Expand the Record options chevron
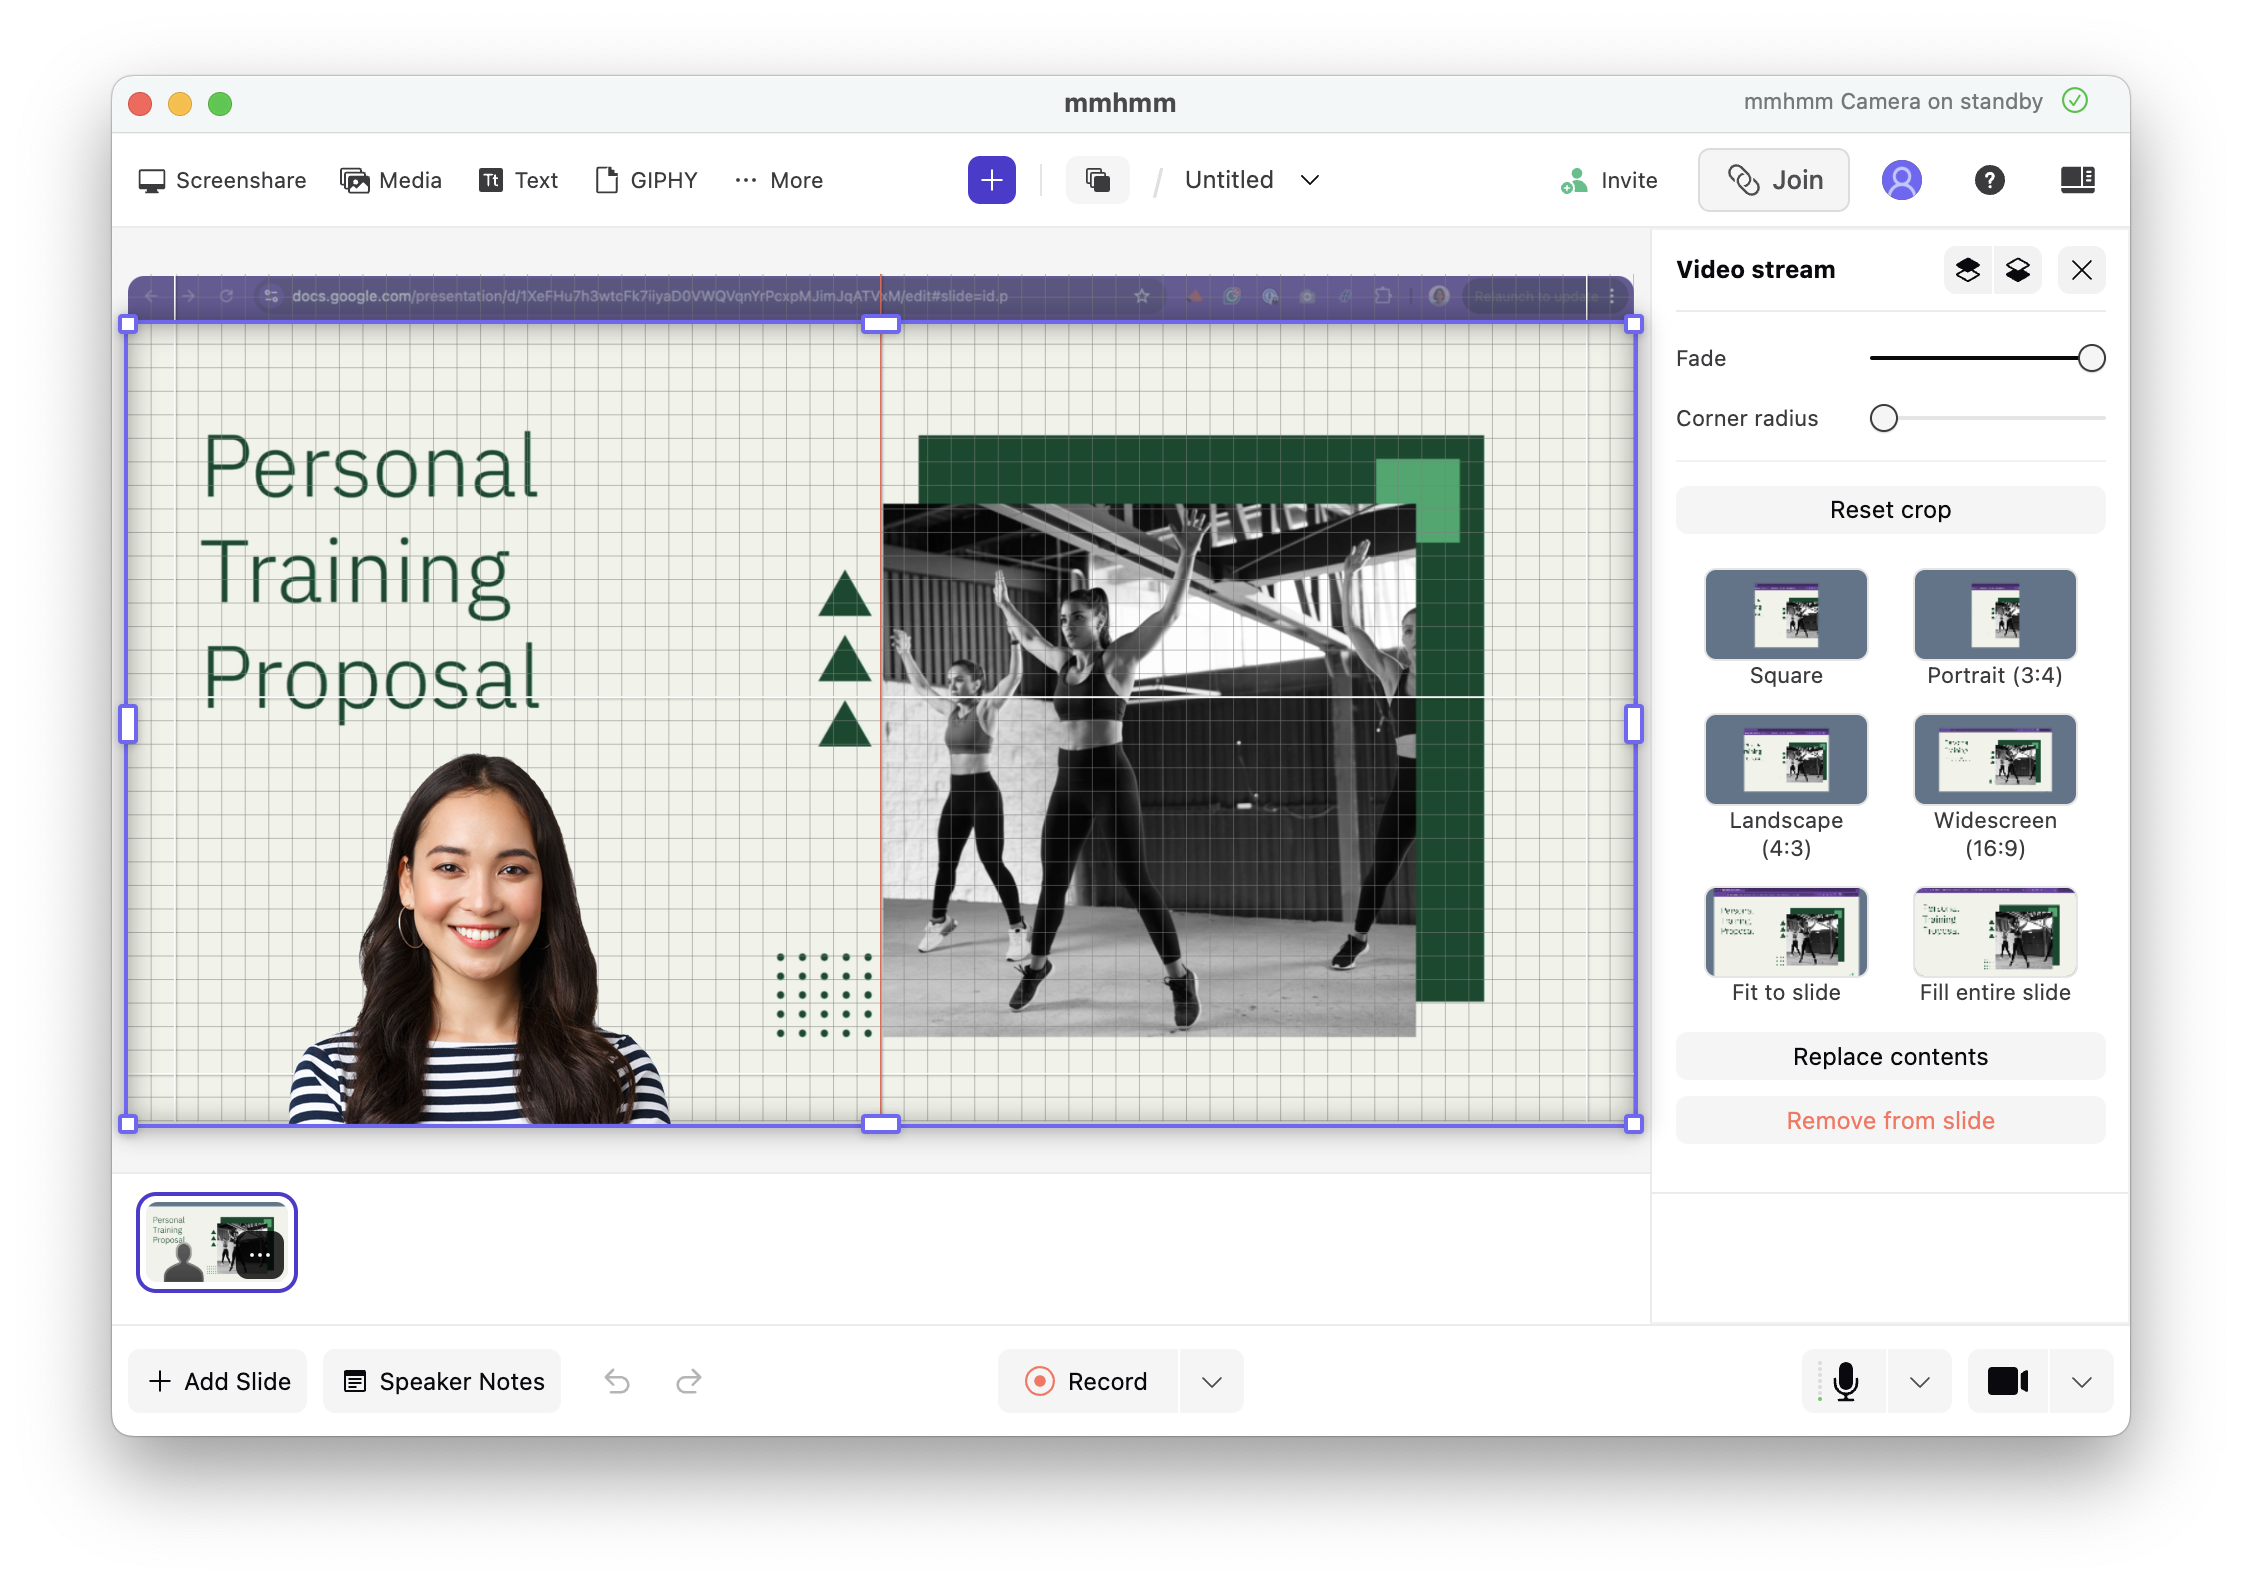 1210,1381
